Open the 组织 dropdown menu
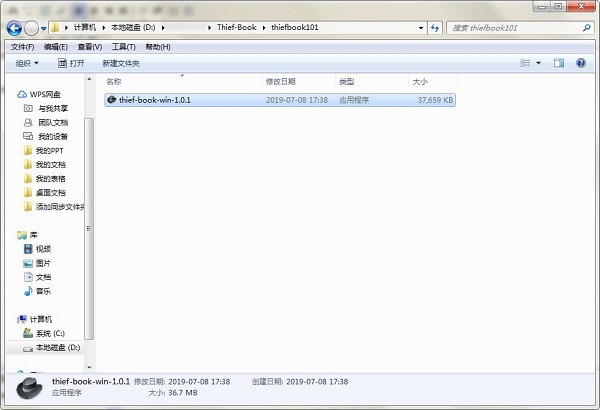Viewport: 600px width, 410px height. pos(27,63)
